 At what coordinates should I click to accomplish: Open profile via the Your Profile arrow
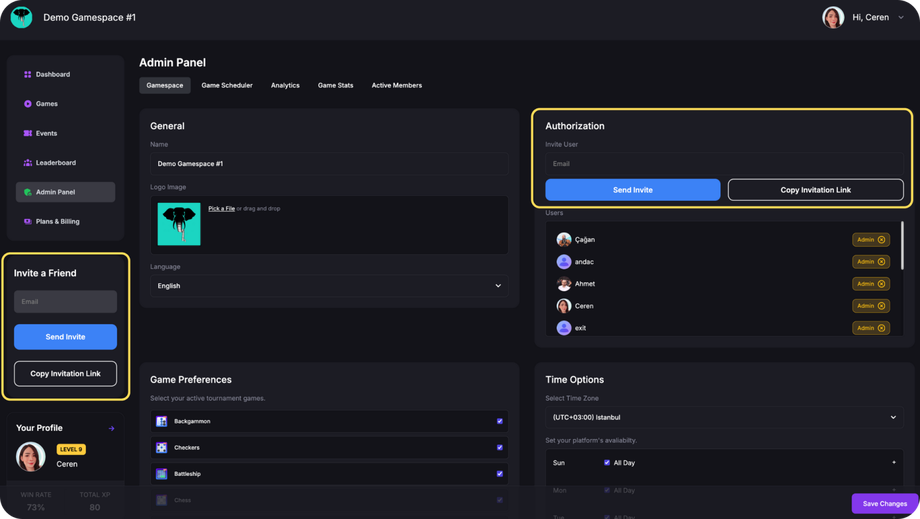pos(111,428)
